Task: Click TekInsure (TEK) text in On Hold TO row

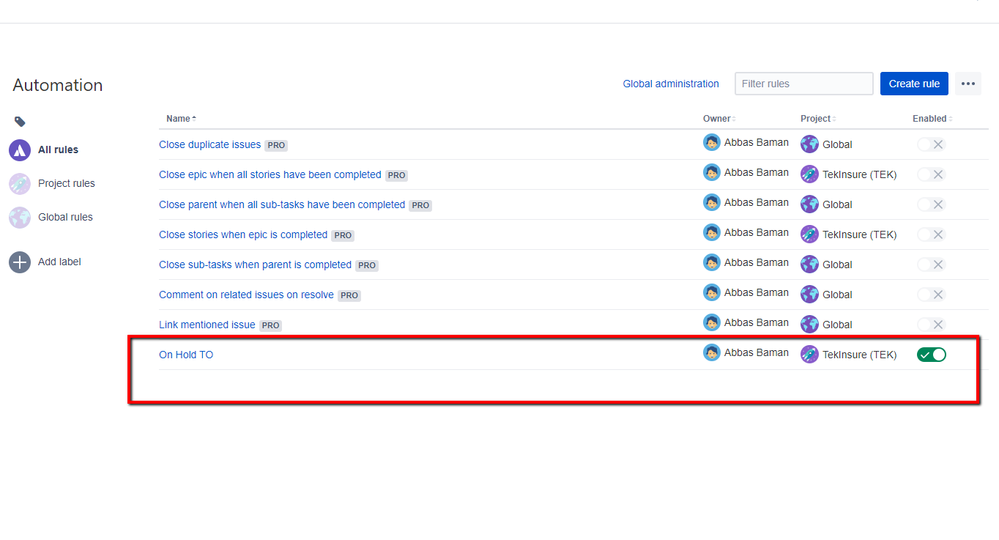Action: point(859,355)
